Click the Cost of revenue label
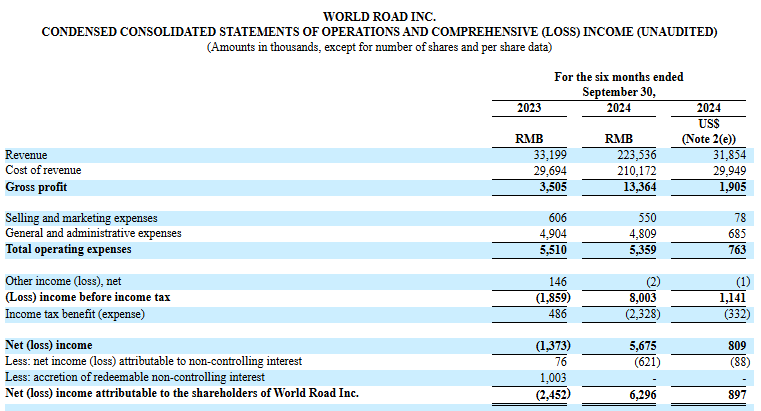The width and height of the screenshot is (761, 411). click(43, 171)
